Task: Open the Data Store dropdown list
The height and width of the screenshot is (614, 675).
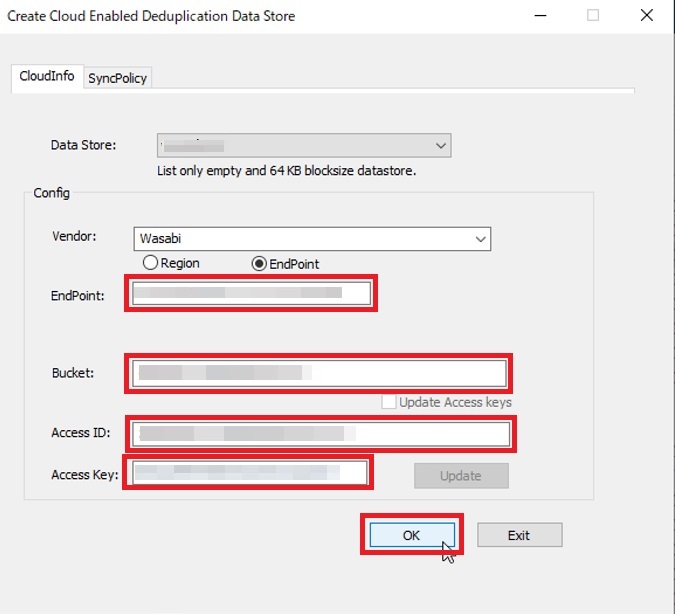Action: [303, 146]
